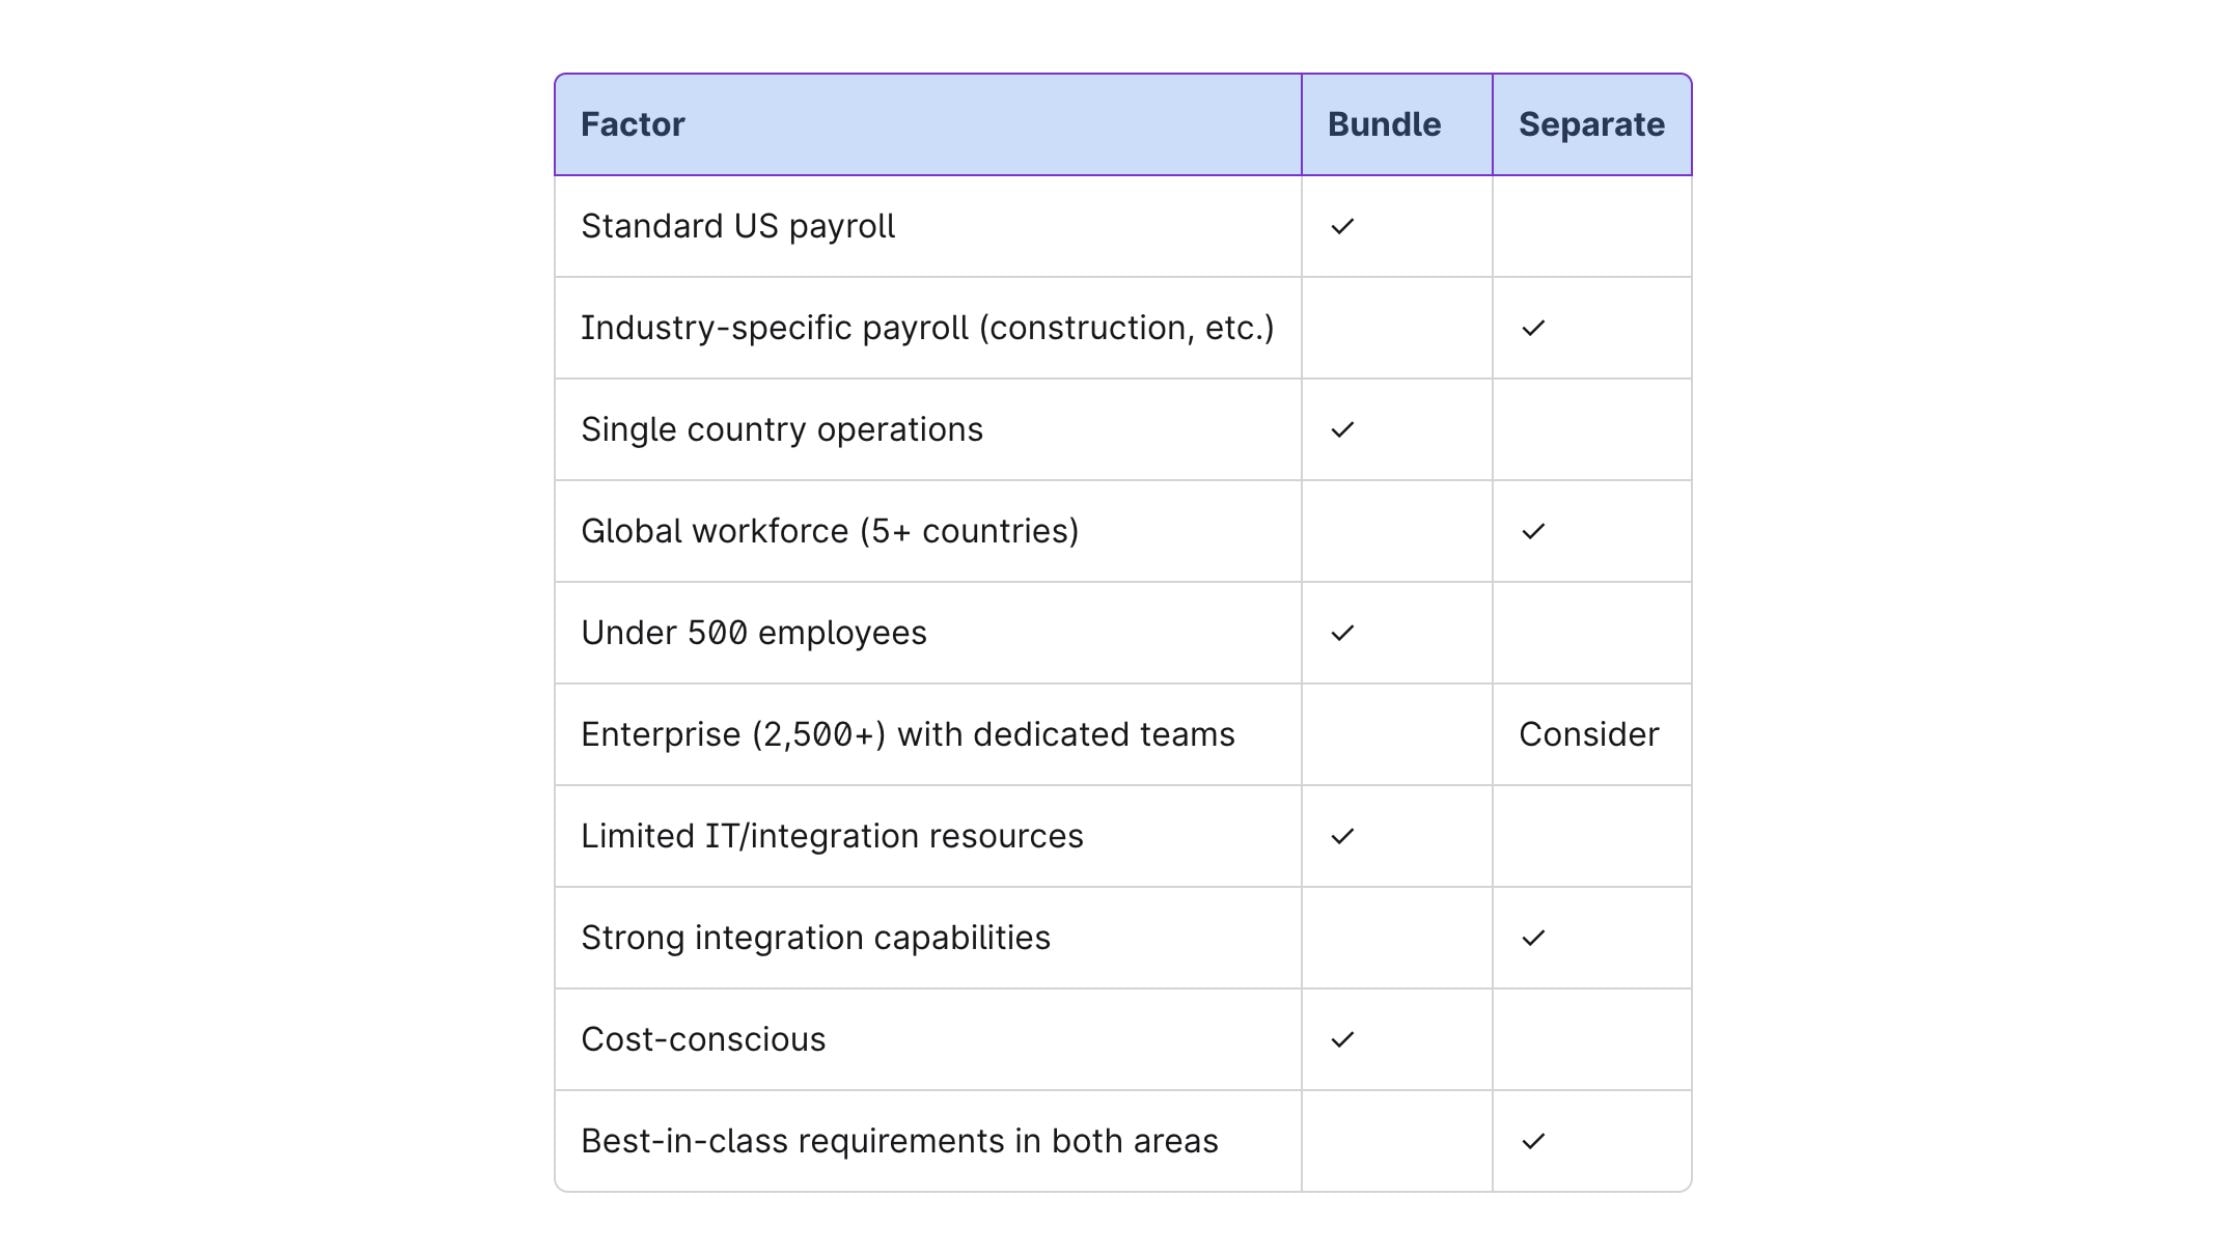Click the Bundle checkmark for Cost-conscious row
The image size is (2240, 1260).
click(1342, 1040)
